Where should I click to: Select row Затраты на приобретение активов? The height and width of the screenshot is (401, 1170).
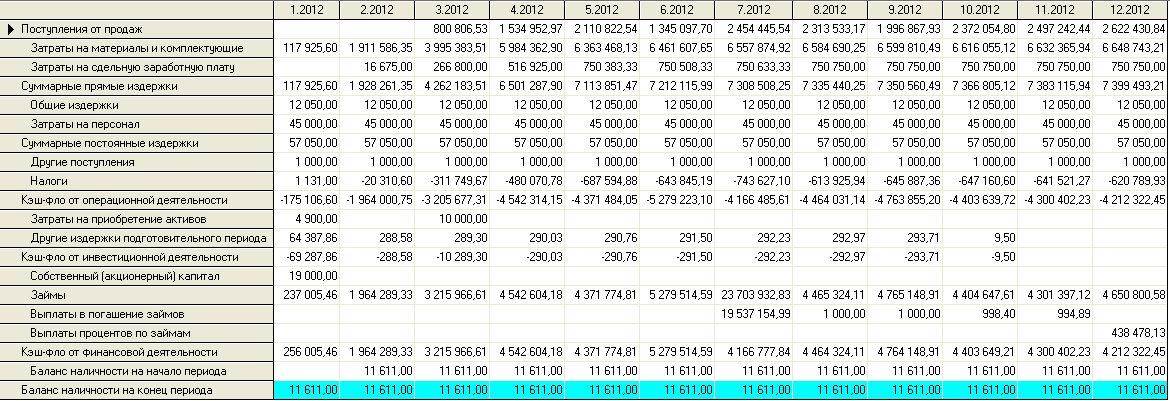[137, 220]
